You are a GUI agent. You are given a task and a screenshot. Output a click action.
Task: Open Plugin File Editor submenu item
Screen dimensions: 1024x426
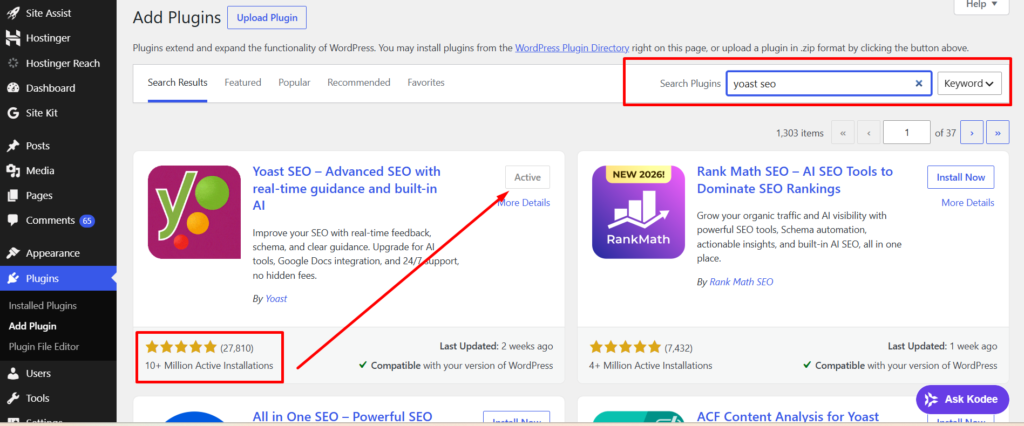(x=44, y=346)
